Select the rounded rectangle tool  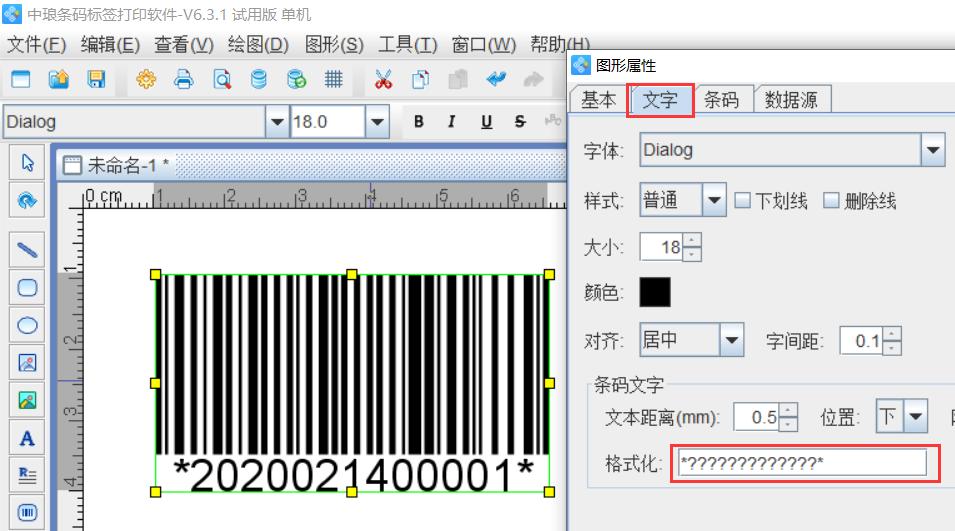(x=27, y=287)
